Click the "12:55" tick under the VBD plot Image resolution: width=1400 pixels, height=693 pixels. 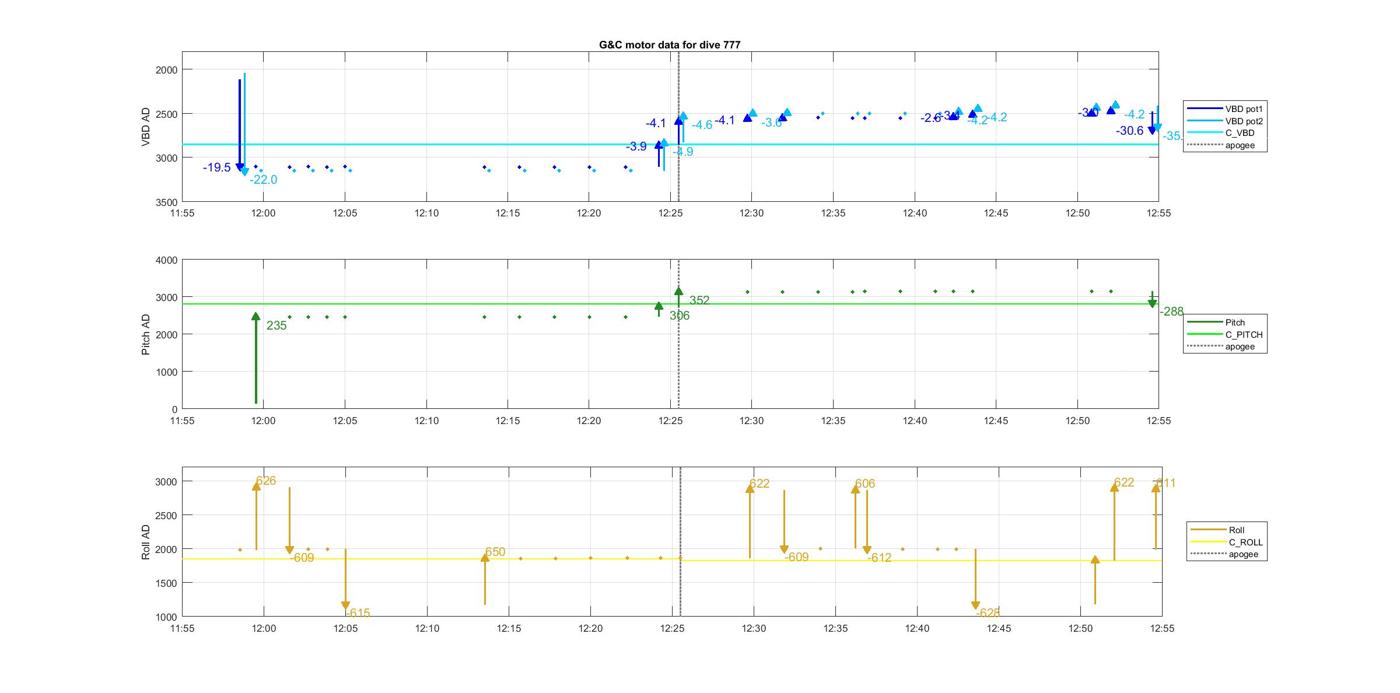[x=1159, y=213]
